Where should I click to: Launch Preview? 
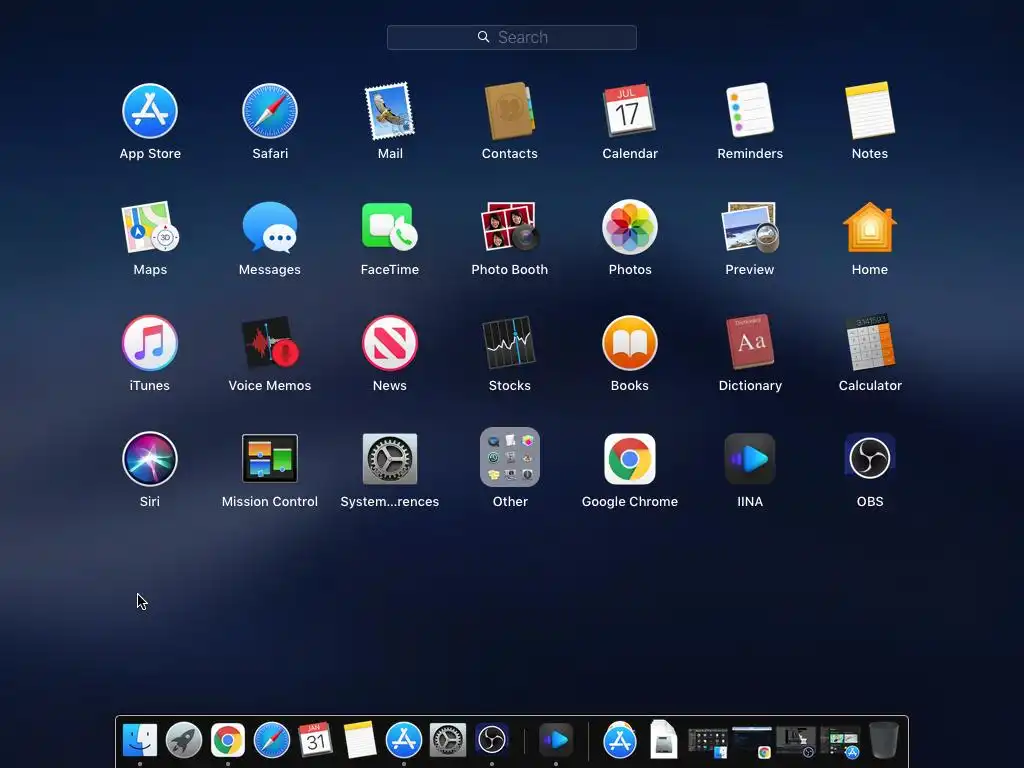[x=750, y=227]
